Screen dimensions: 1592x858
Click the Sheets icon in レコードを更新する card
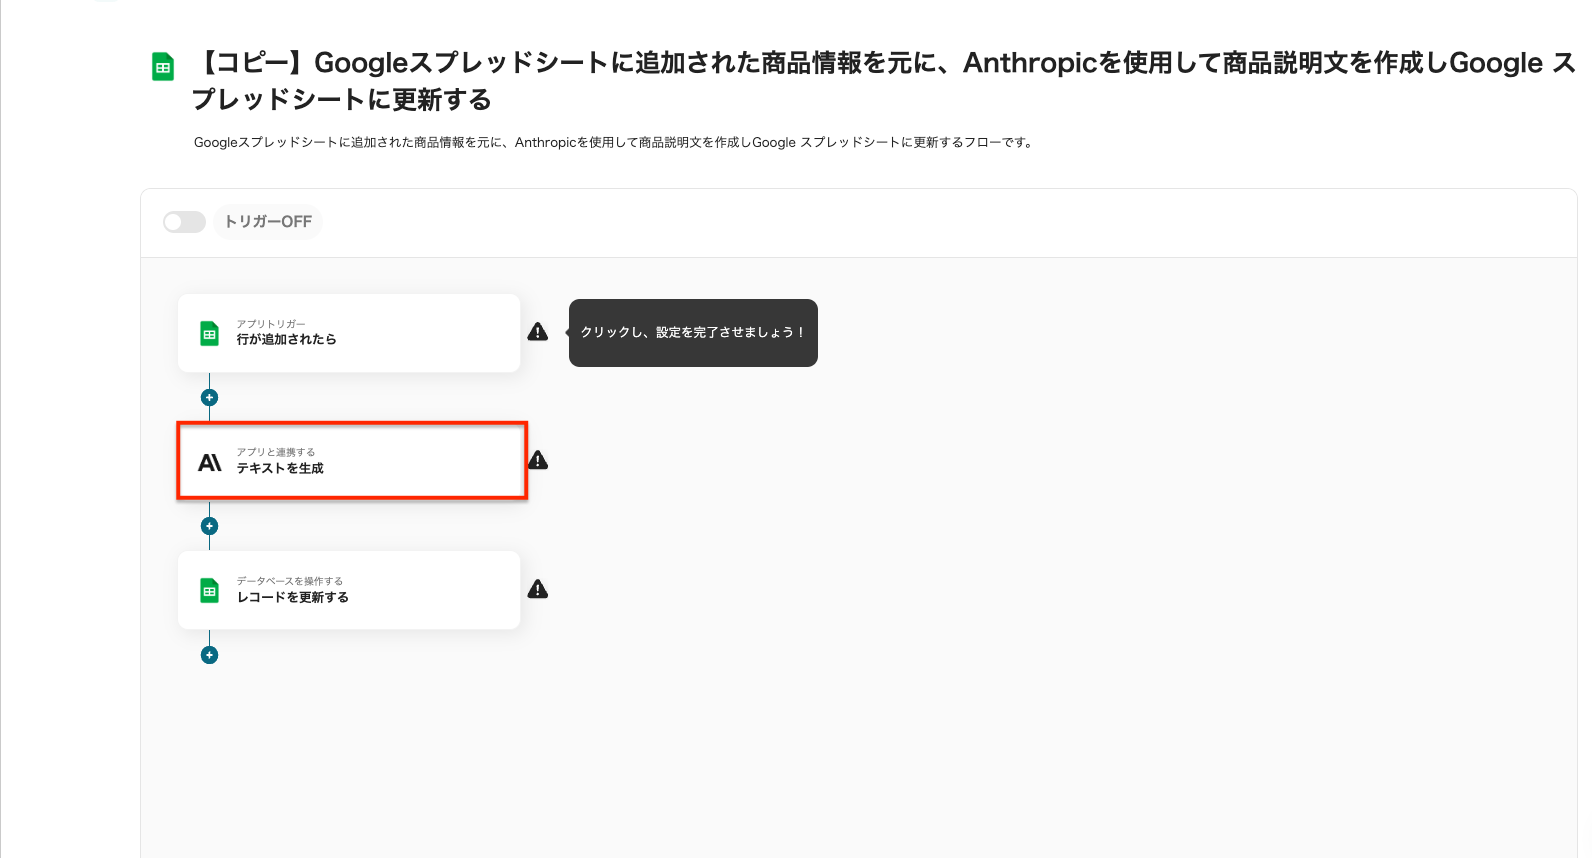tap(209, 591)
